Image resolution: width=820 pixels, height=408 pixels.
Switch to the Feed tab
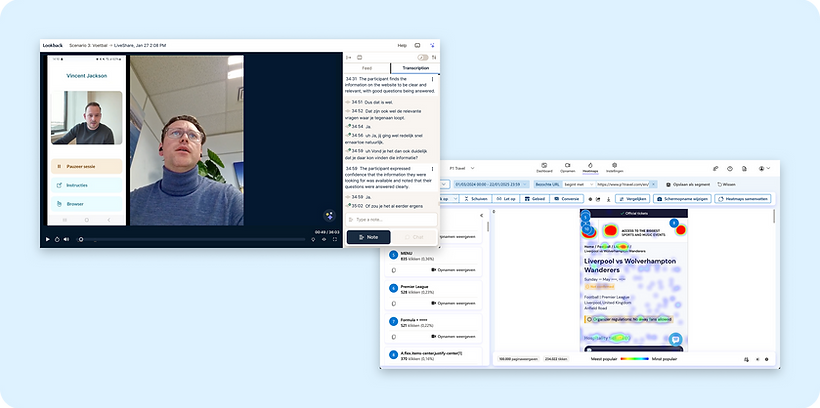367,68
